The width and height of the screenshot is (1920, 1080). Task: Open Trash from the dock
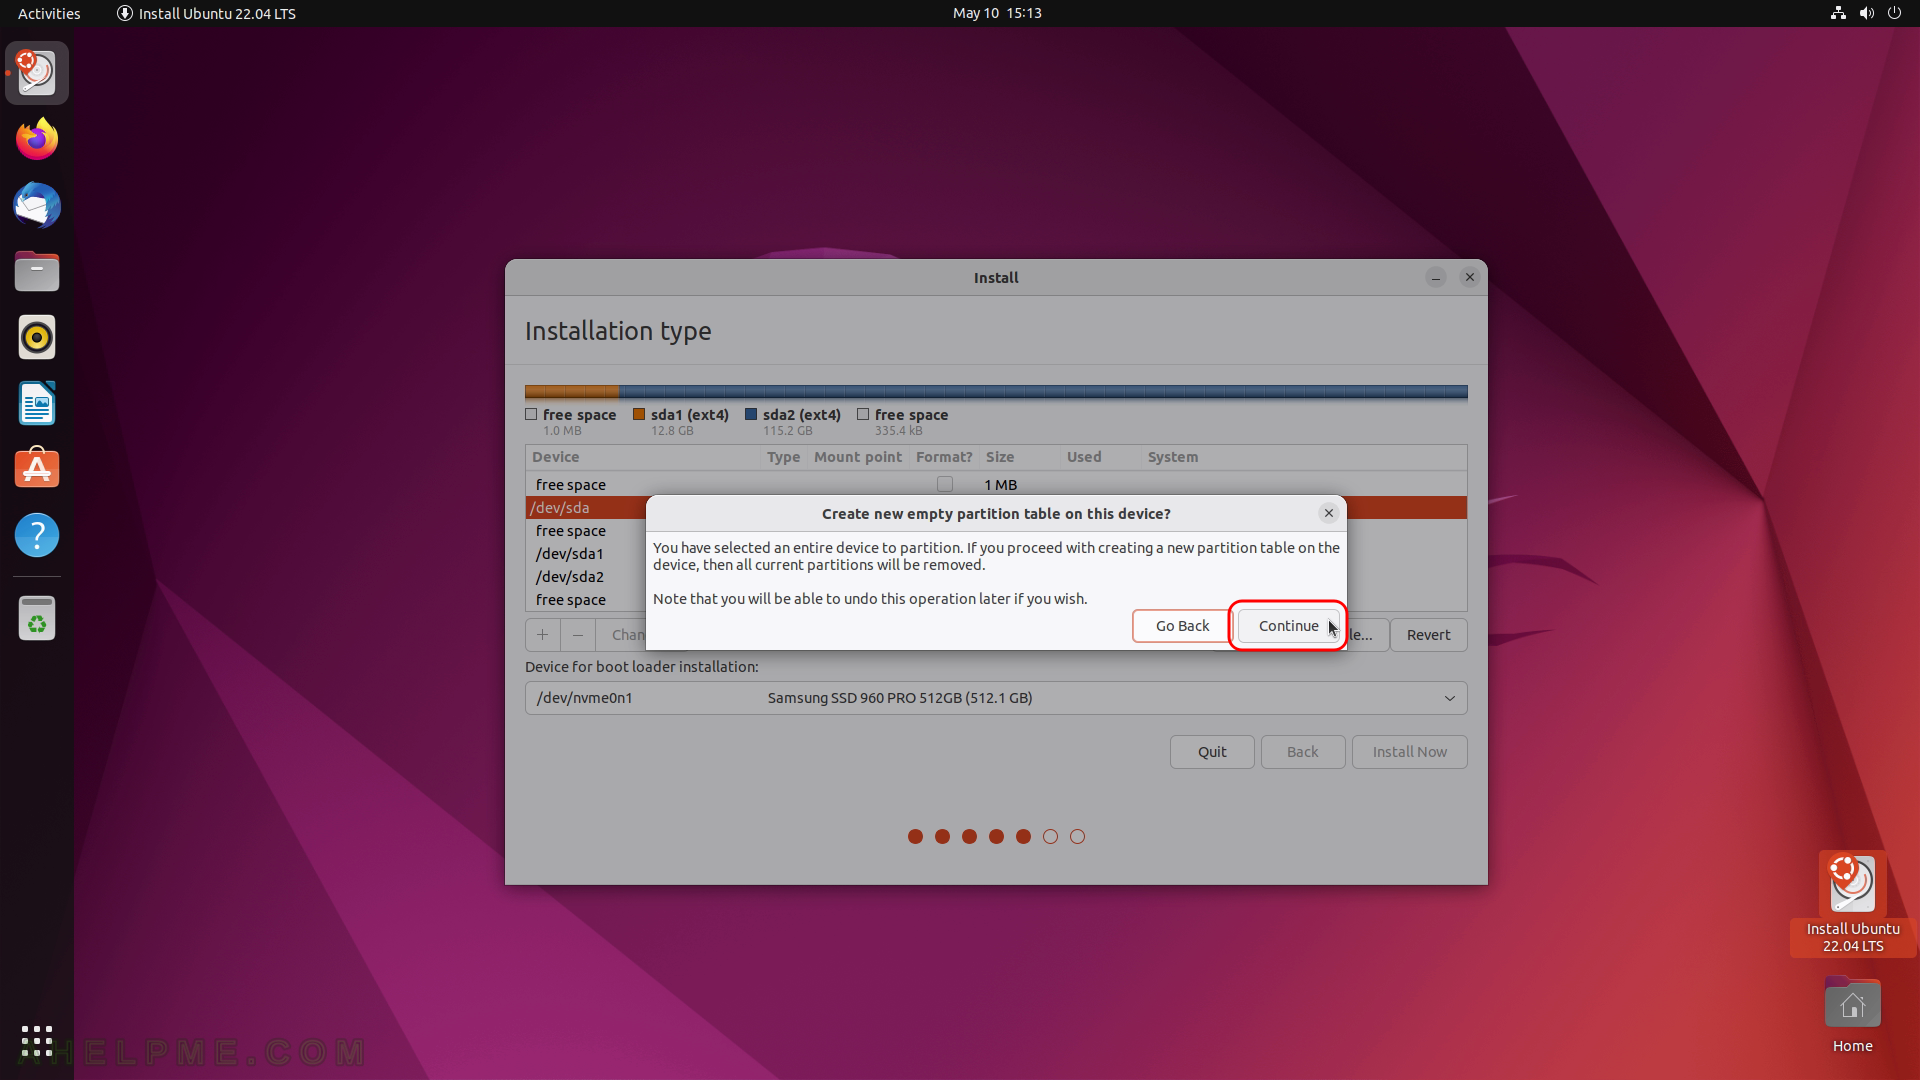pos(37,618)
